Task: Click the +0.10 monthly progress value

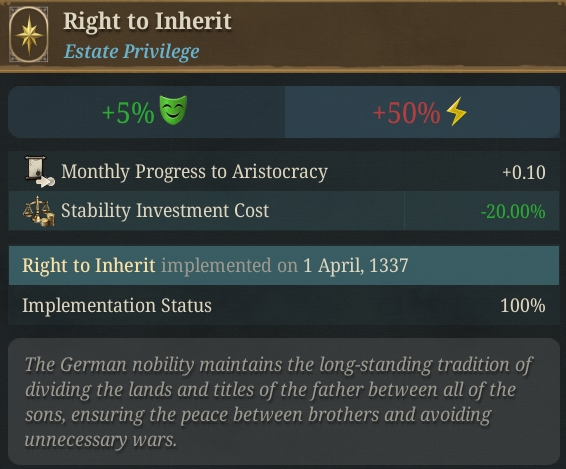Action: 524,172
